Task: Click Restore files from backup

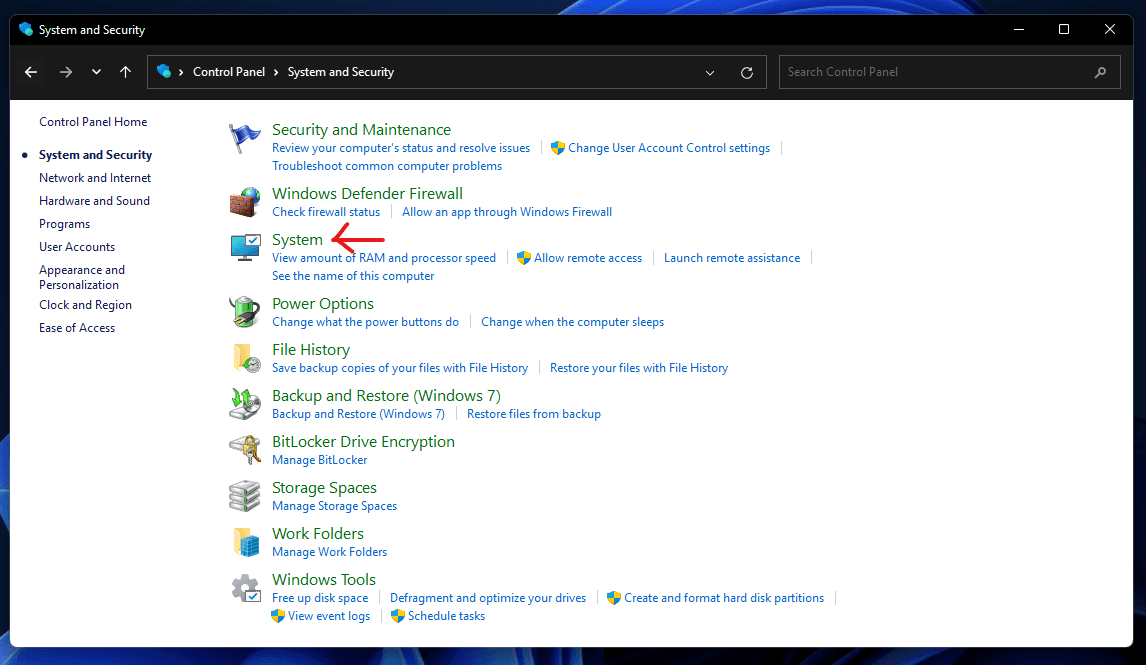Action: (x=534, y=414)
